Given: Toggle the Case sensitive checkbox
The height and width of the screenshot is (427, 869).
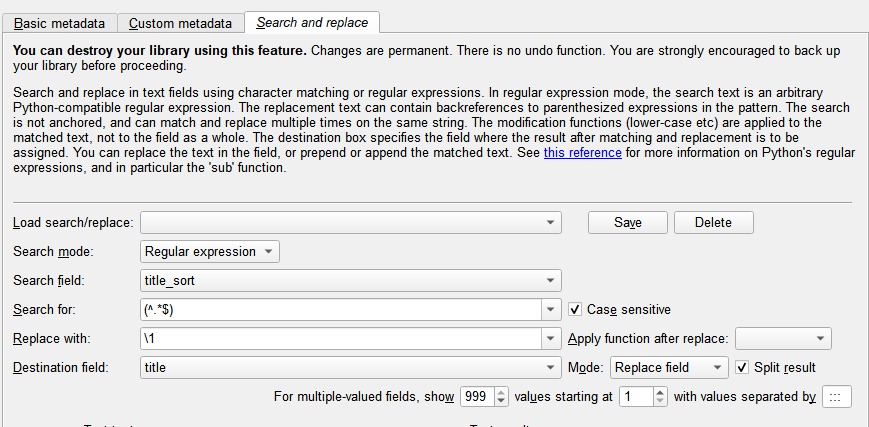Looking at the screenshot, I should [575, 310].
